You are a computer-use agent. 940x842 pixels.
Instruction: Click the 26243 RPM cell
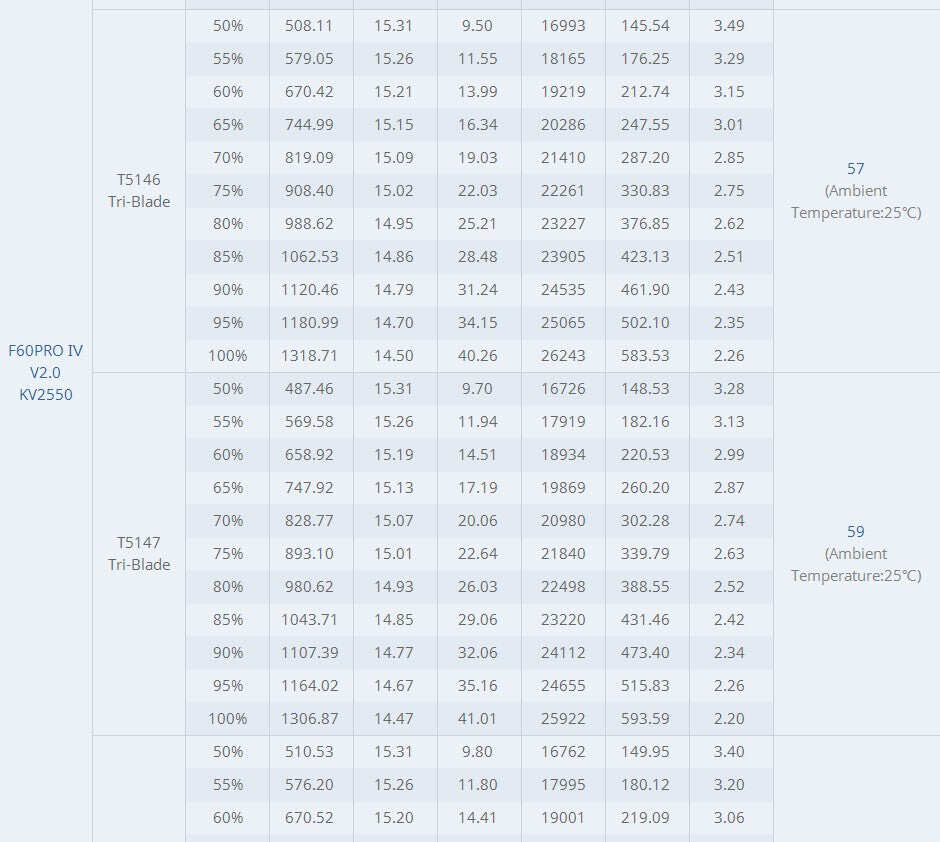[x=563, y=355]
